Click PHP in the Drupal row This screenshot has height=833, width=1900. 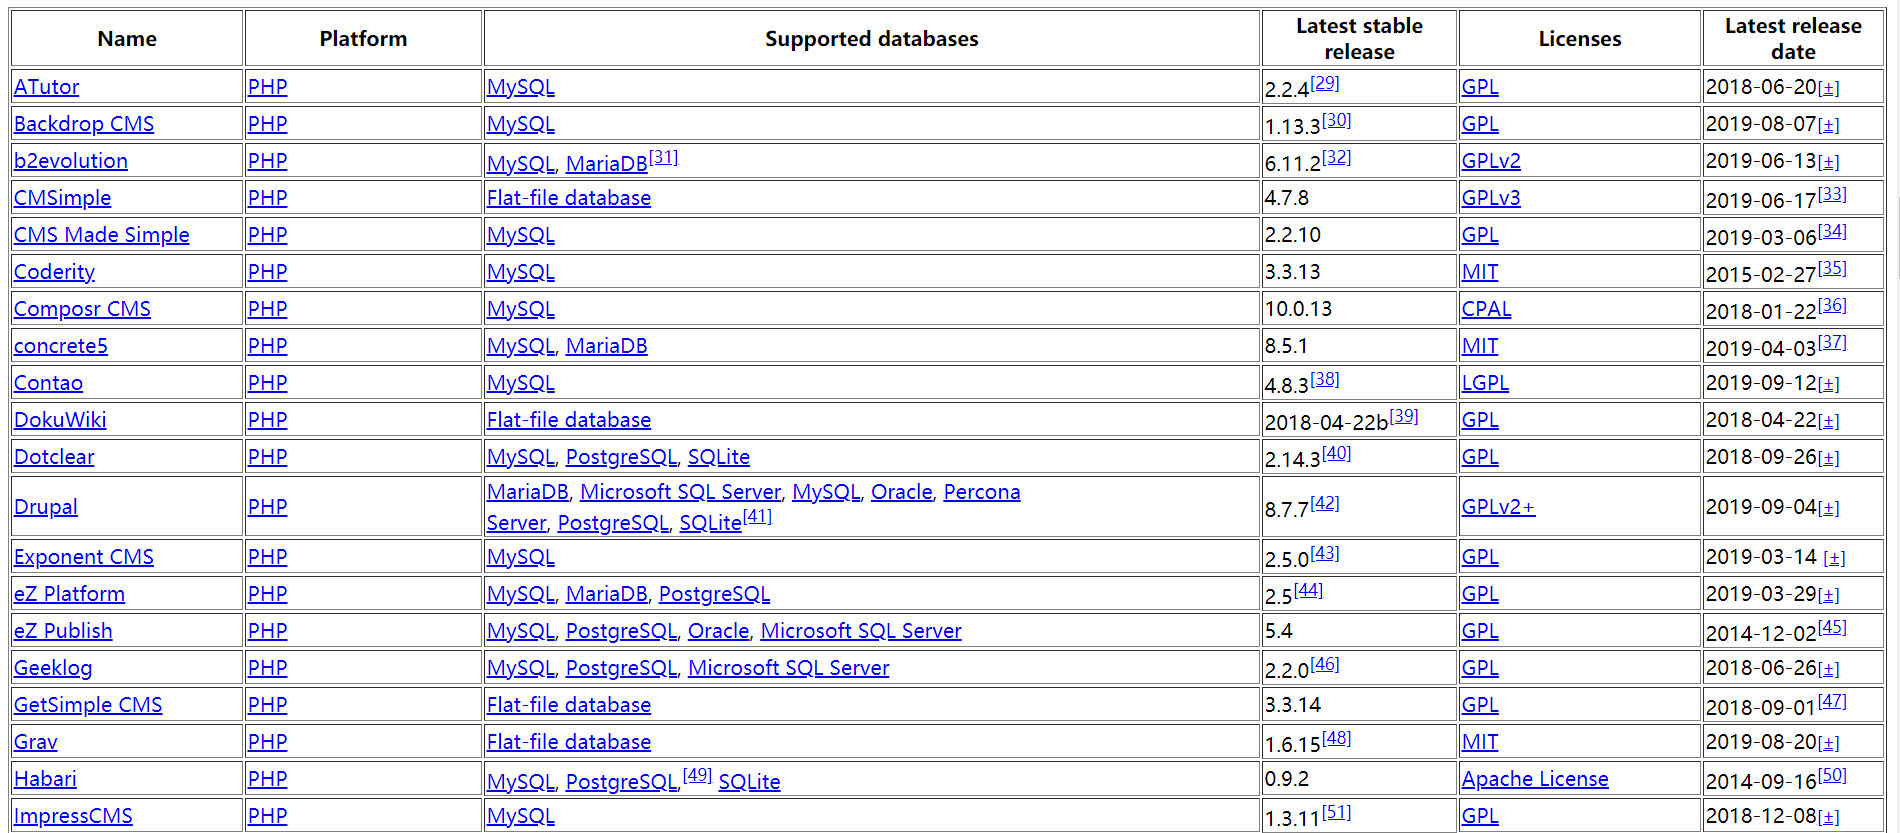(x=267, y=507)
